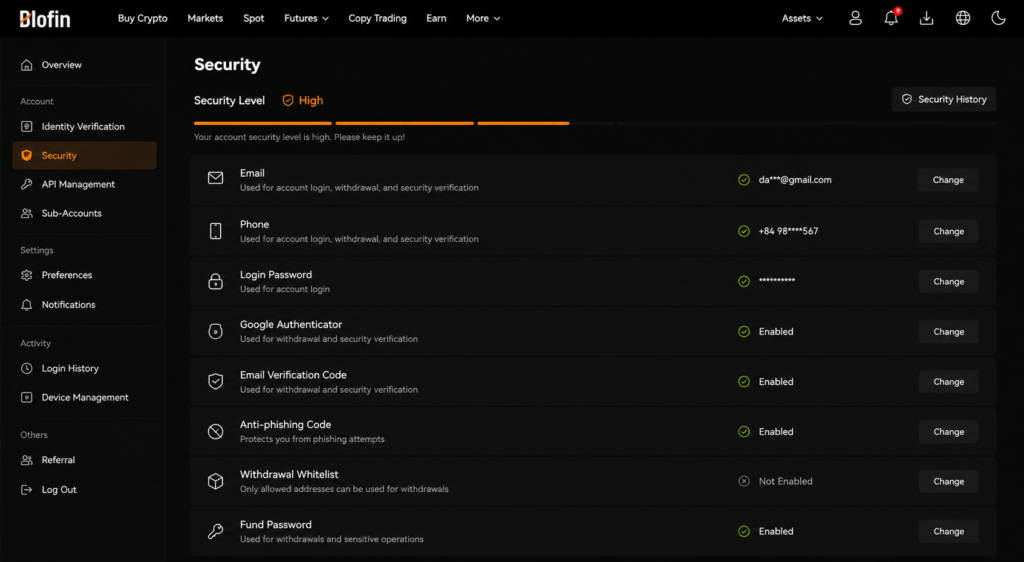The height and width of the screenshot is (562, 1024).
Task: Click the Login Password lock icon
Action: click(216, 281)
